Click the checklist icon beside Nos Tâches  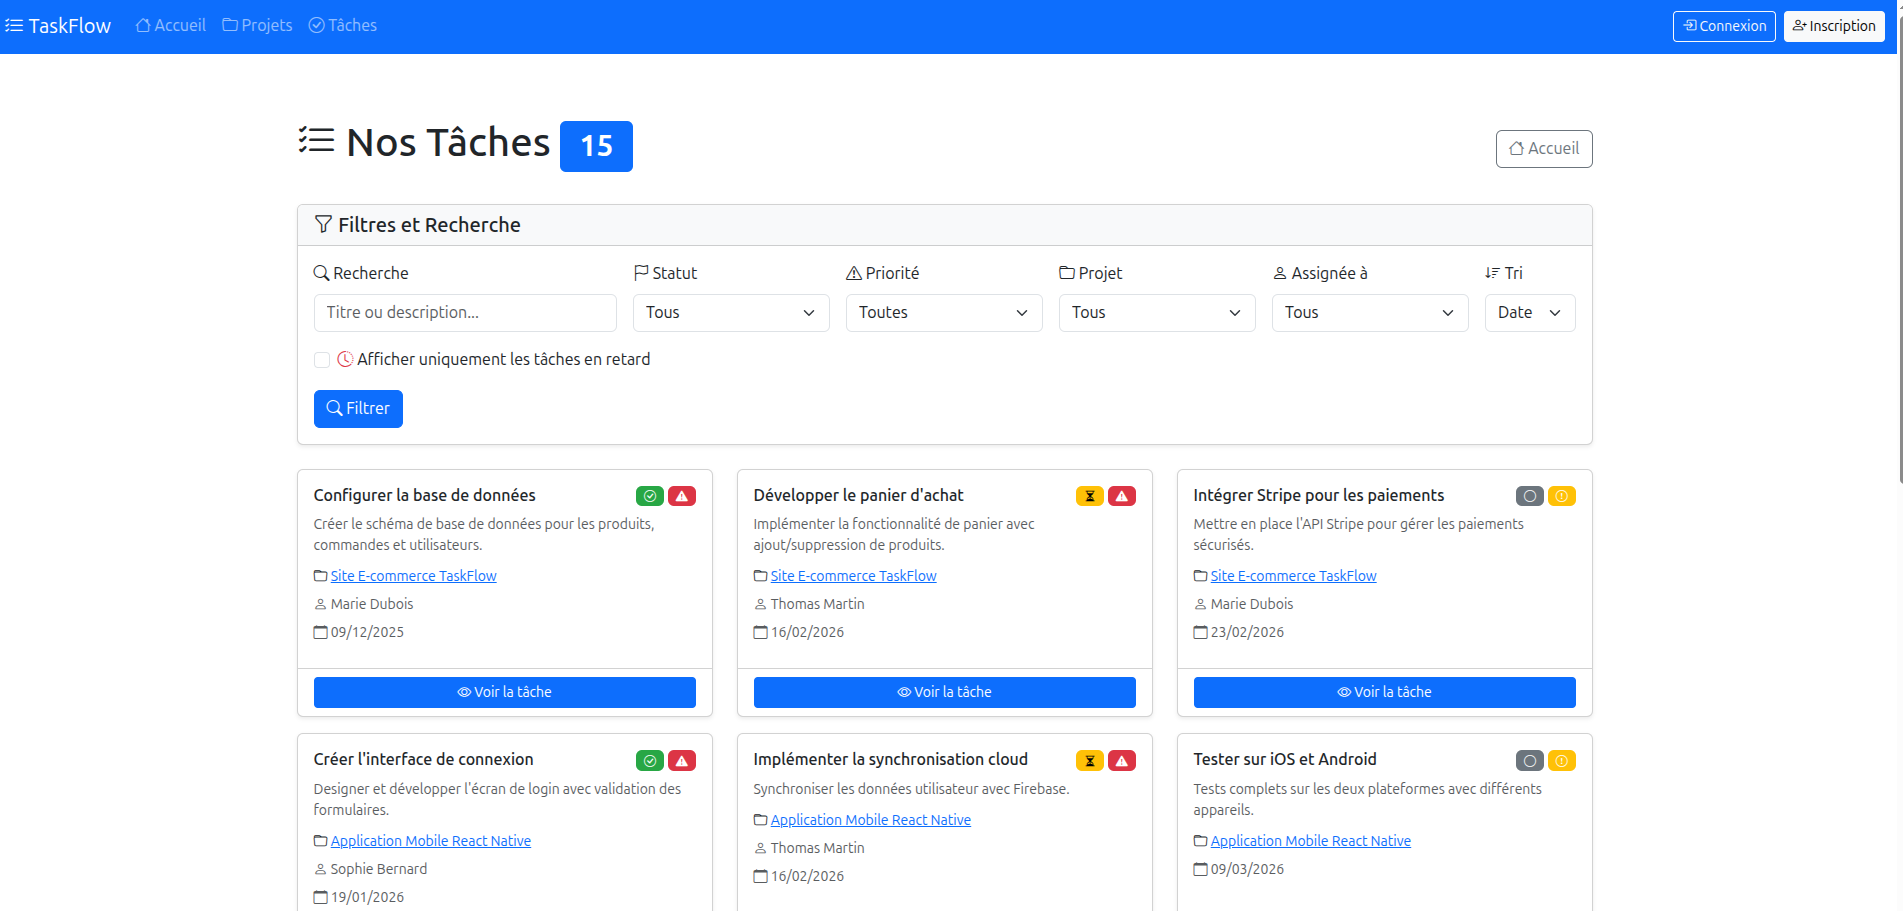316,141
